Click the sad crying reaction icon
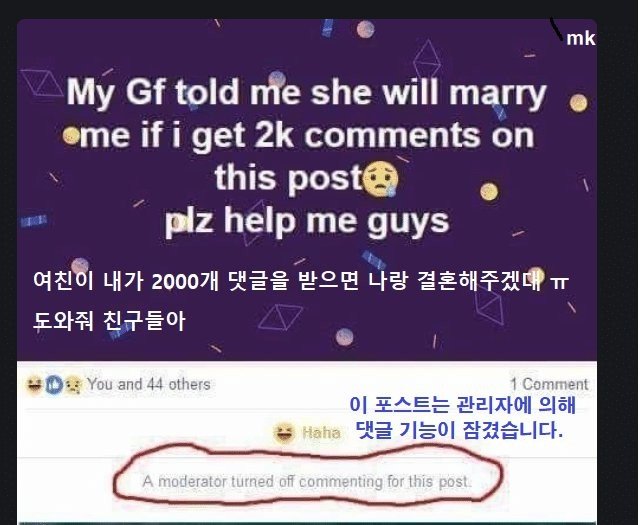This screenshot has width=640, height=525. (73, 385)
